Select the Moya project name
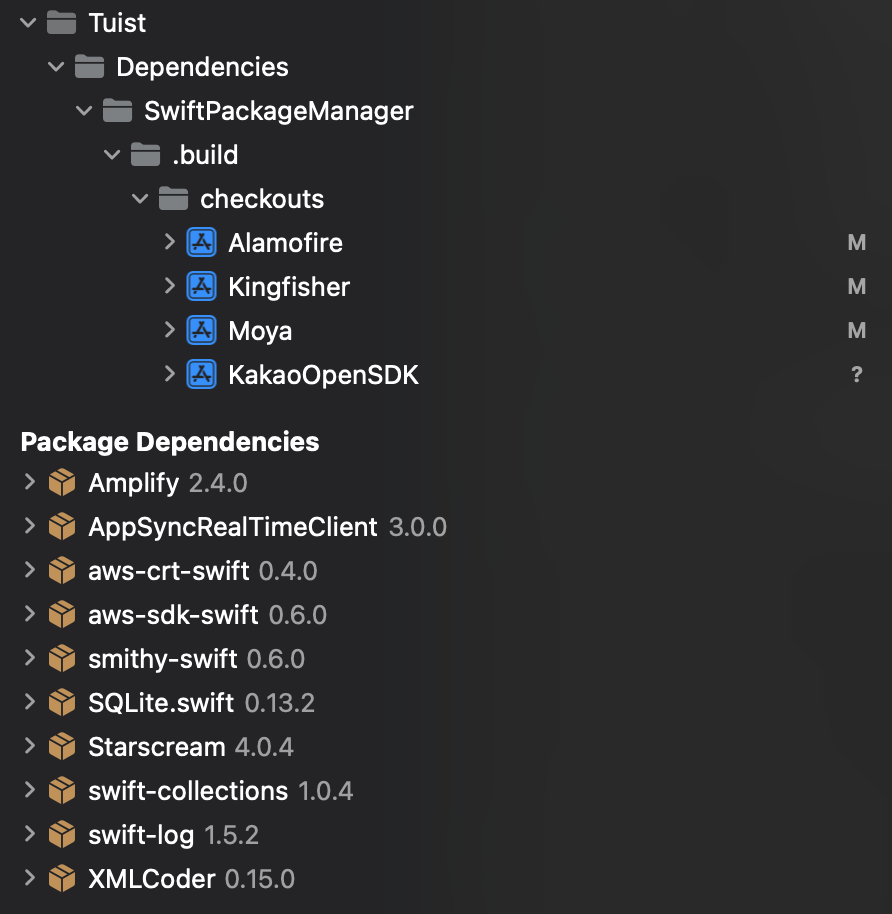Image resolution: width=892 pixels, height=914 pixels. [x=260, y=332]
